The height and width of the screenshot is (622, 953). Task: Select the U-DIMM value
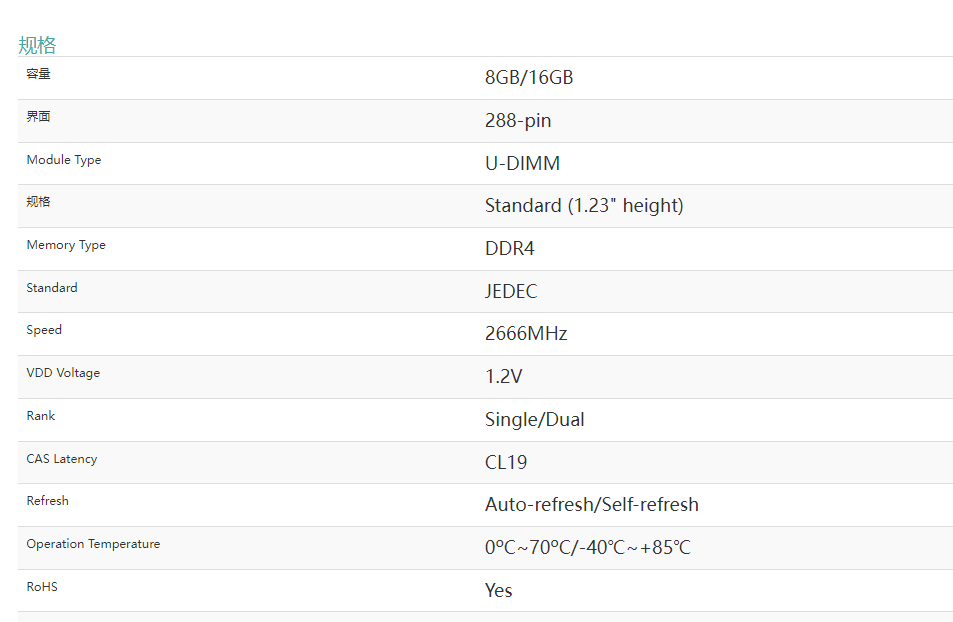[522, 163]
